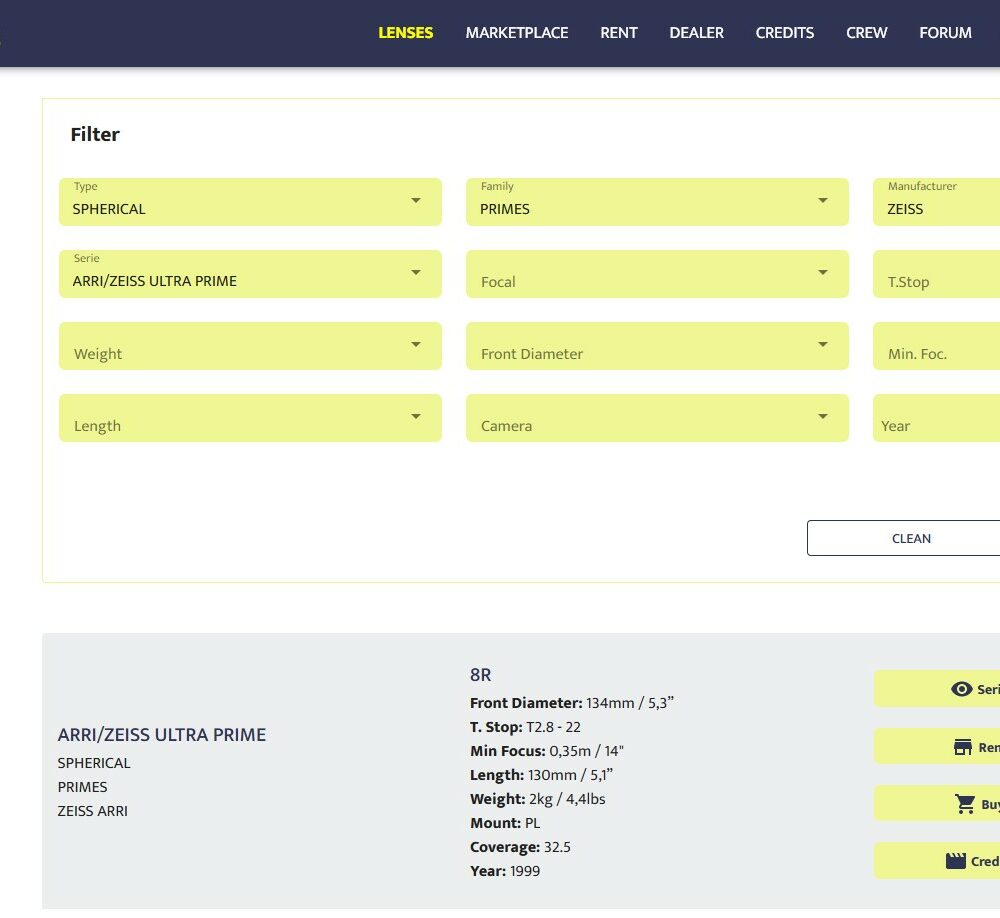Open the ARRI/ZEISS ULTRA PRIME lens title
The image size is (1000, 918).
[161, 735]
